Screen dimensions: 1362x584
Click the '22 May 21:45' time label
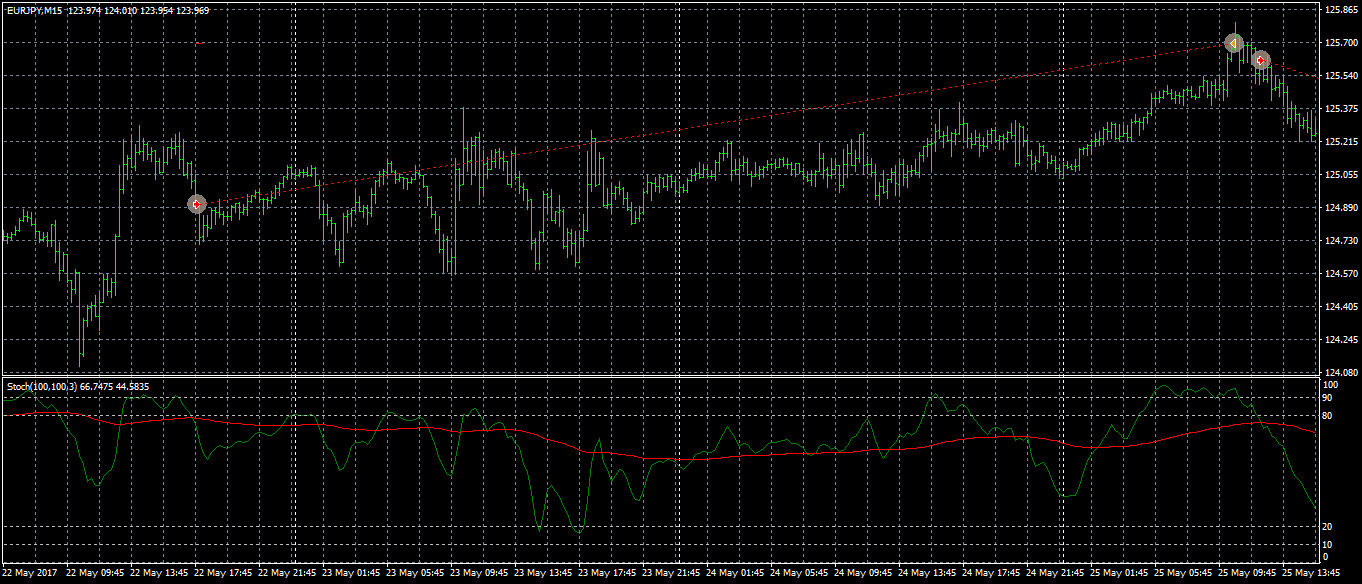288,574
